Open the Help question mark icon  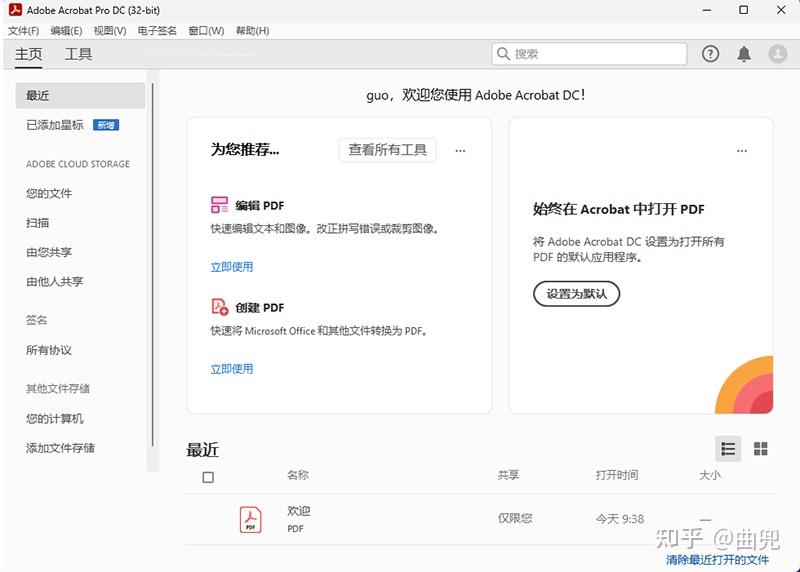(x=710, y=54)
